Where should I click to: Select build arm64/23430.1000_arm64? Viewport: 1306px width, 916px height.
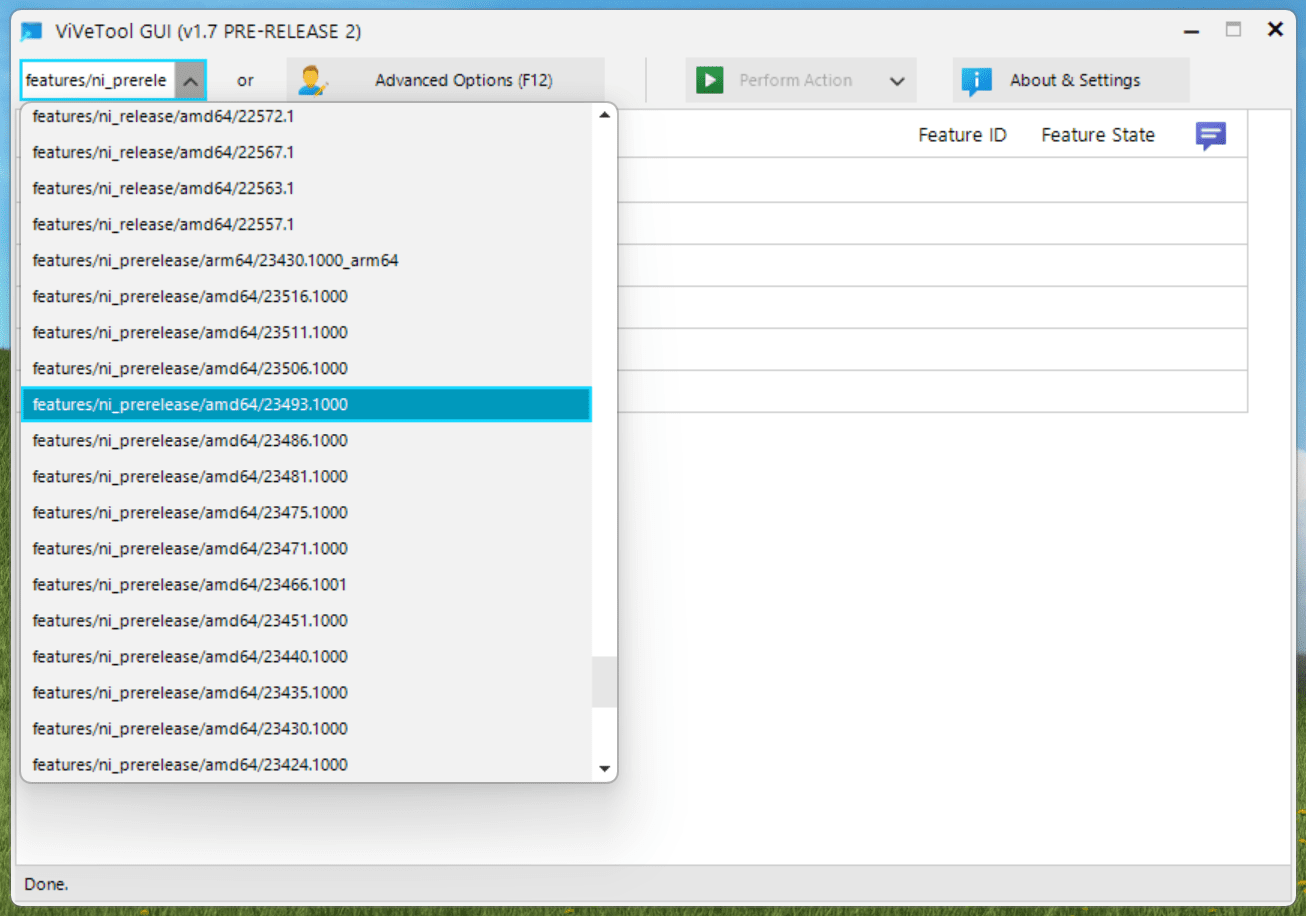[306, 260]
